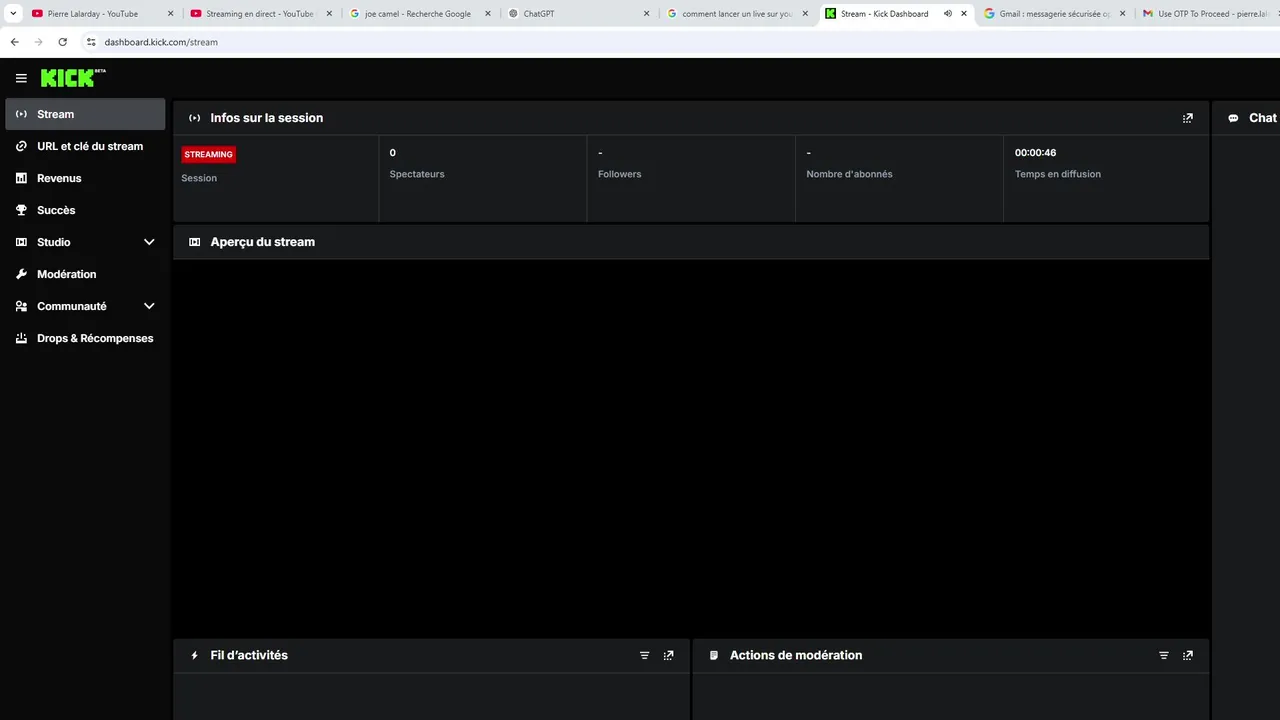Open the filter icon in Fil d'activités

pyautogui.click(x=644, y=656)
